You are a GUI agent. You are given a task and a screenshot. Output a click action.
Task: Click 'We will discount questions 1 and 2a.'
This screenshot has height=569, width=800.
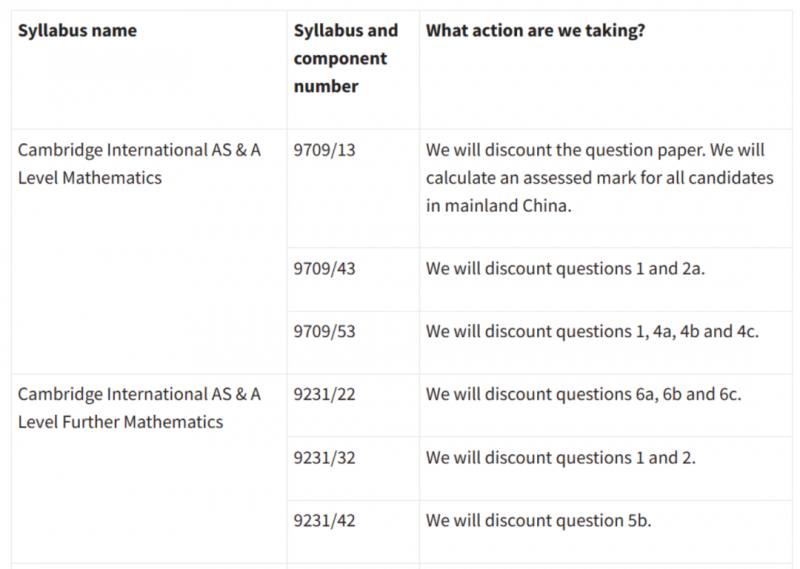point(565,268)
